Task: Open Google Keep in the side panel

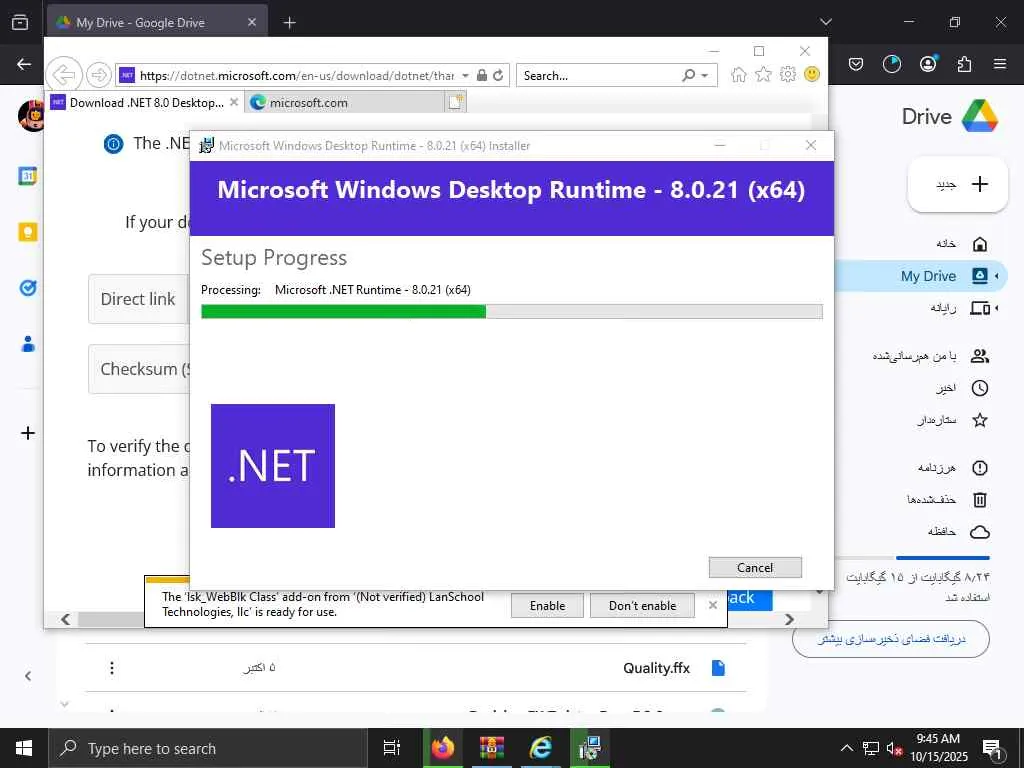Action: point(27,232)
